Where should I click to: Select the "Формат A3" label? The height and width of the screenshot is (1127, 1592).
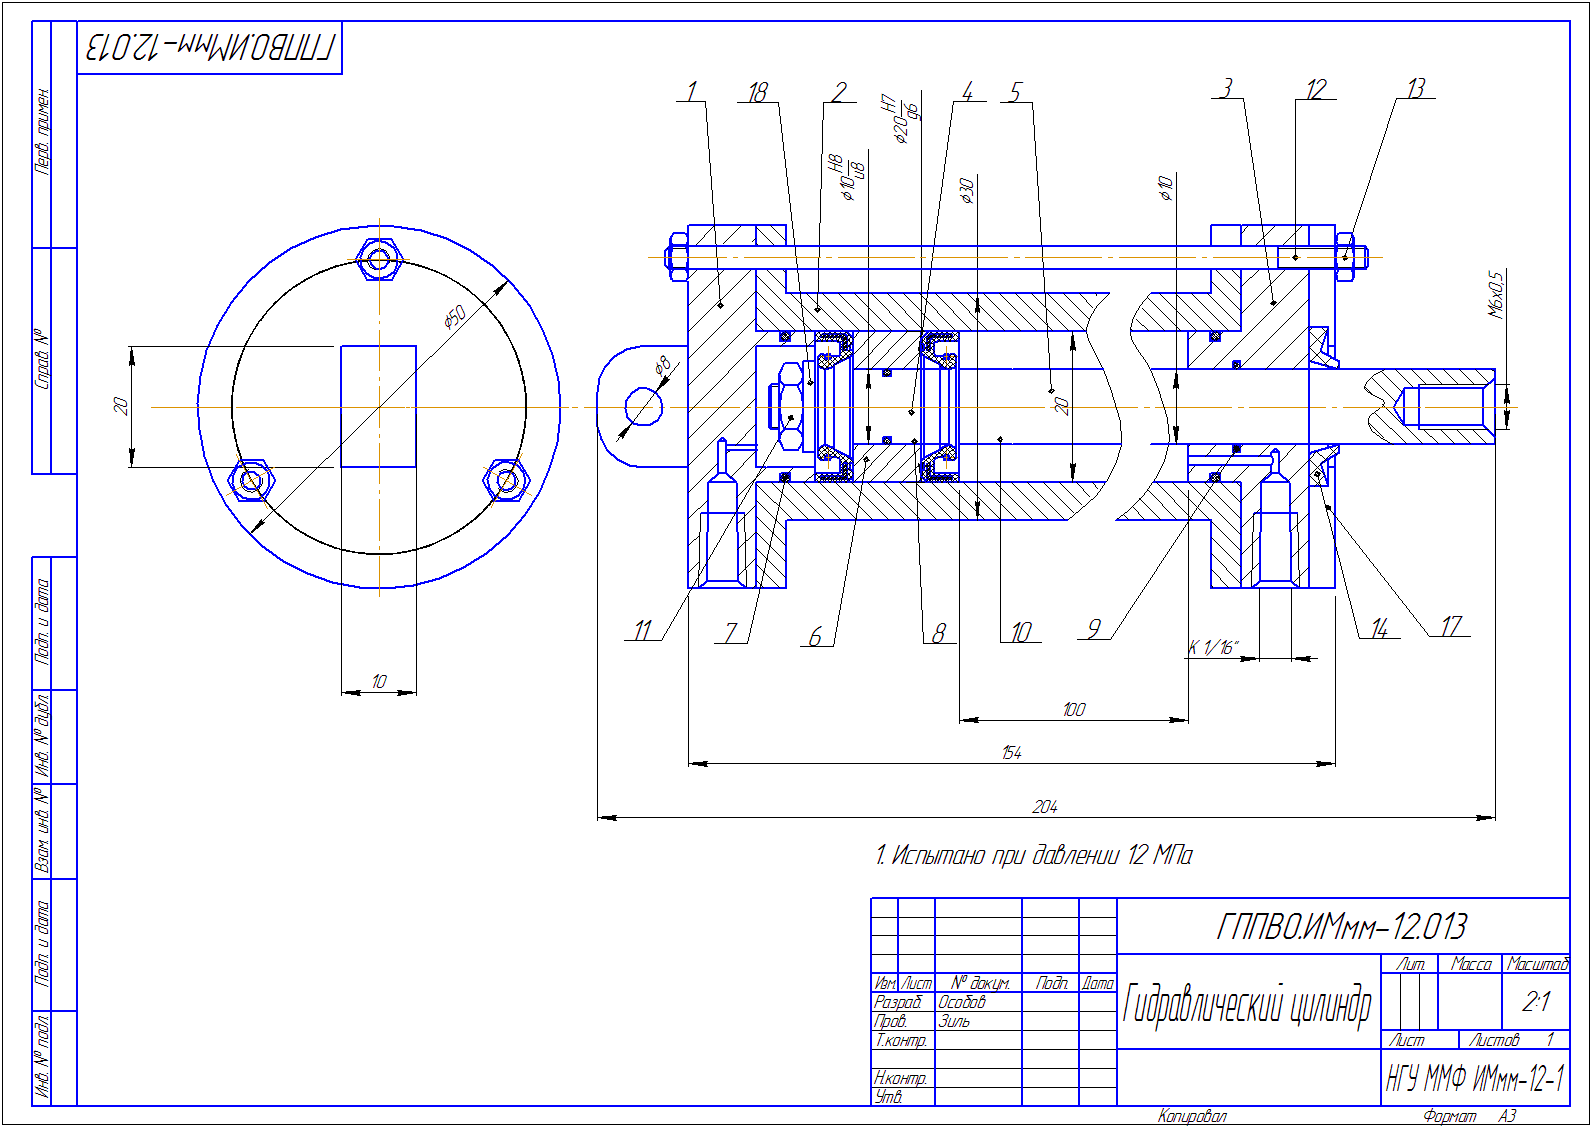click(x=1469, y=1116)
